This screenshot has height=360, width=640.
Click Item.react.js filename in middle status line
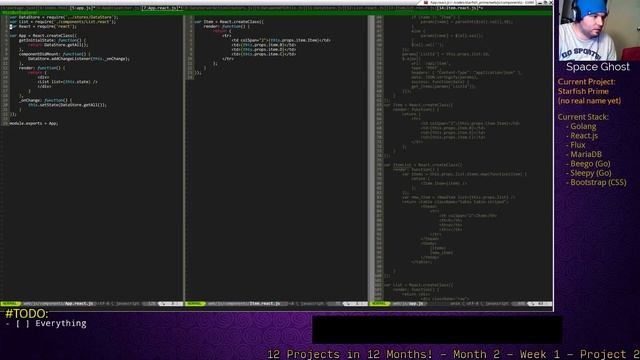264,304
